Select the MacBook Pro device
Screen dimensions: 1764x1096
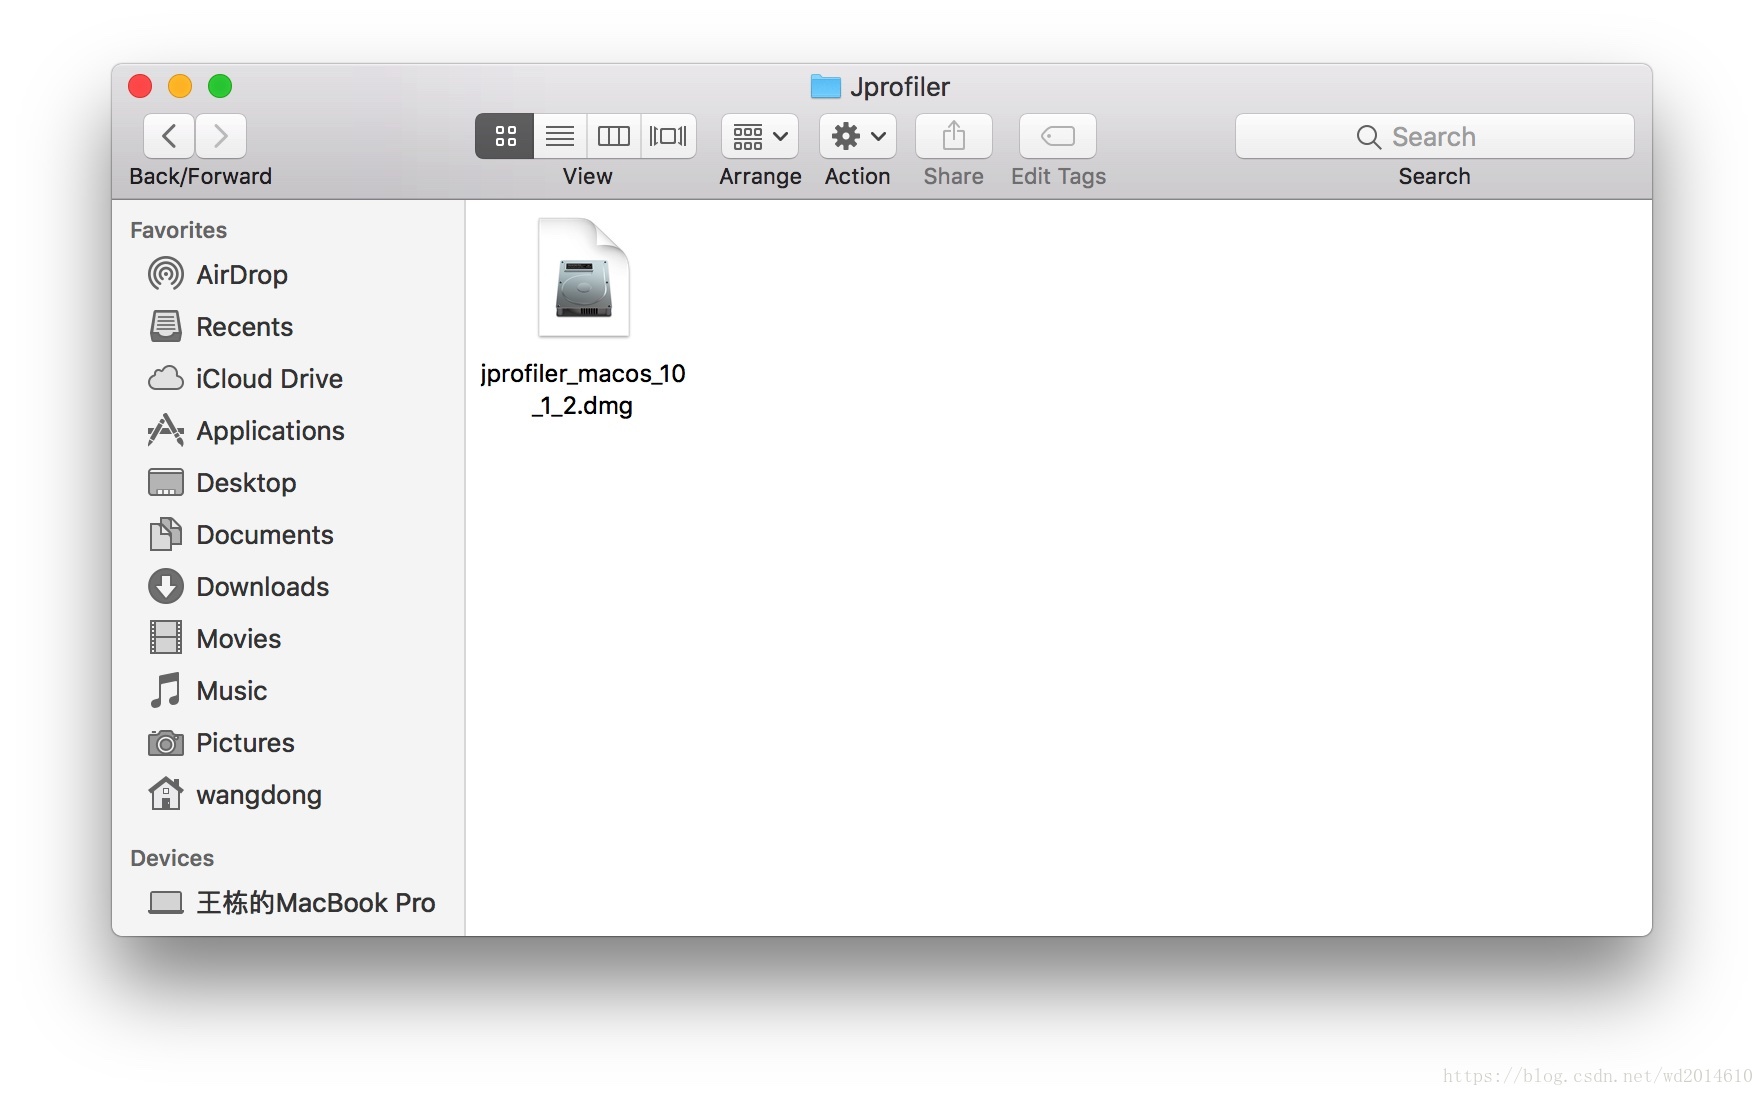click(x=288, y=902)
